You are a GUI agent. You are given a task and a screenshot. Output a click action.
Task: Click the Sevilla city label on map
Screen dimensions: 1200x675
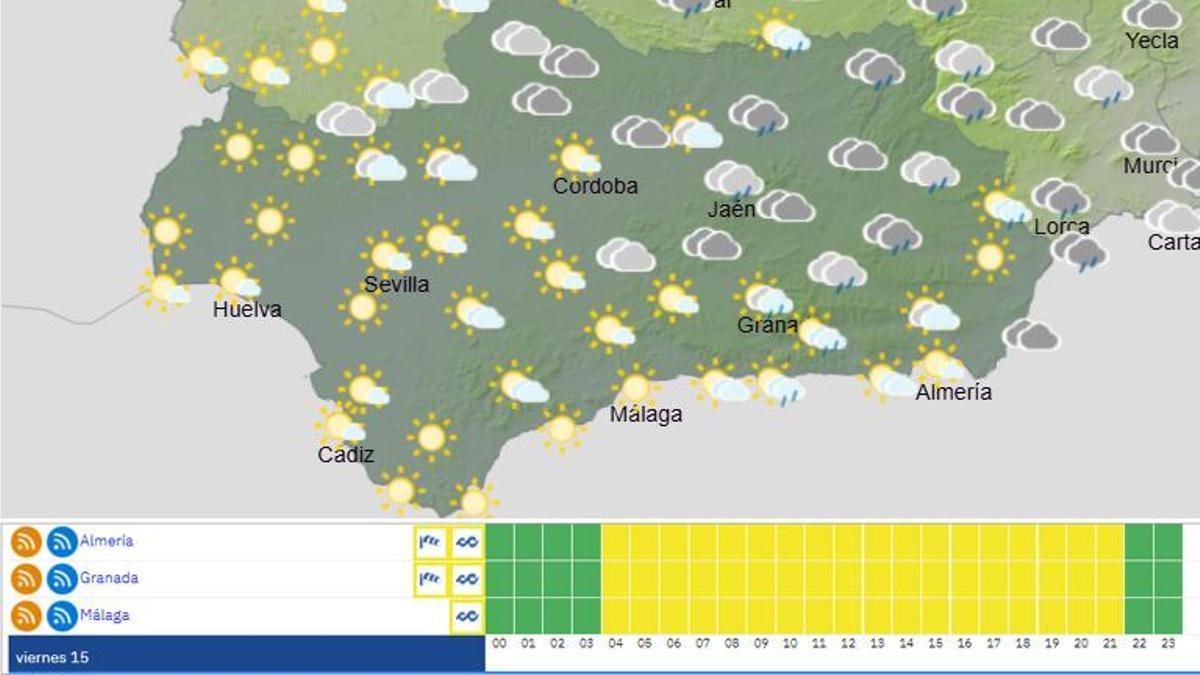(x=396, y=284)
